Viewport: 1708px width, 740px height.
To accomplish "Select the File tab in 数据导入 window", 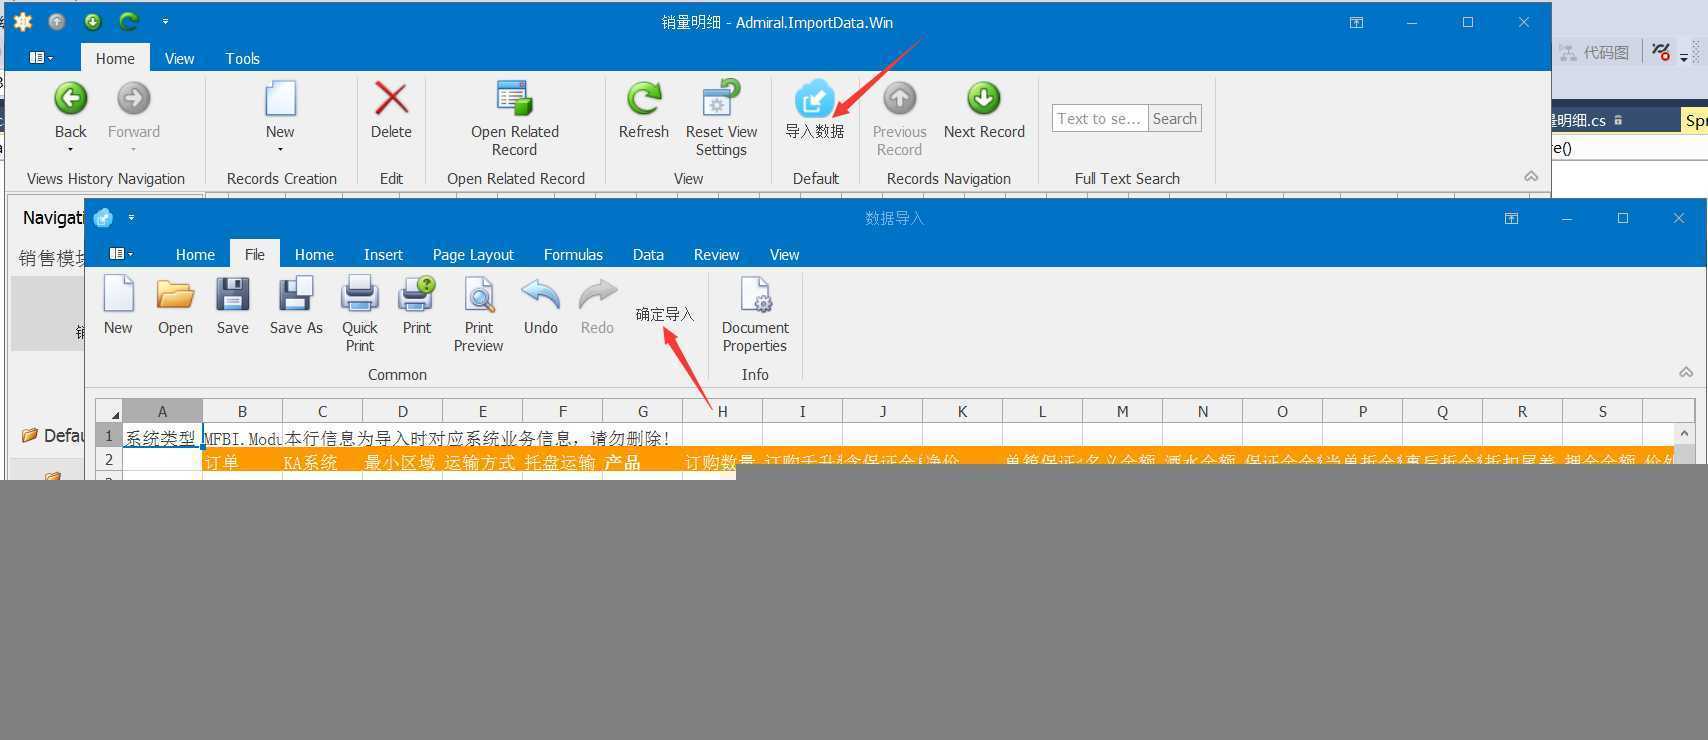I will pyautogui.click(x=255, y=254).
